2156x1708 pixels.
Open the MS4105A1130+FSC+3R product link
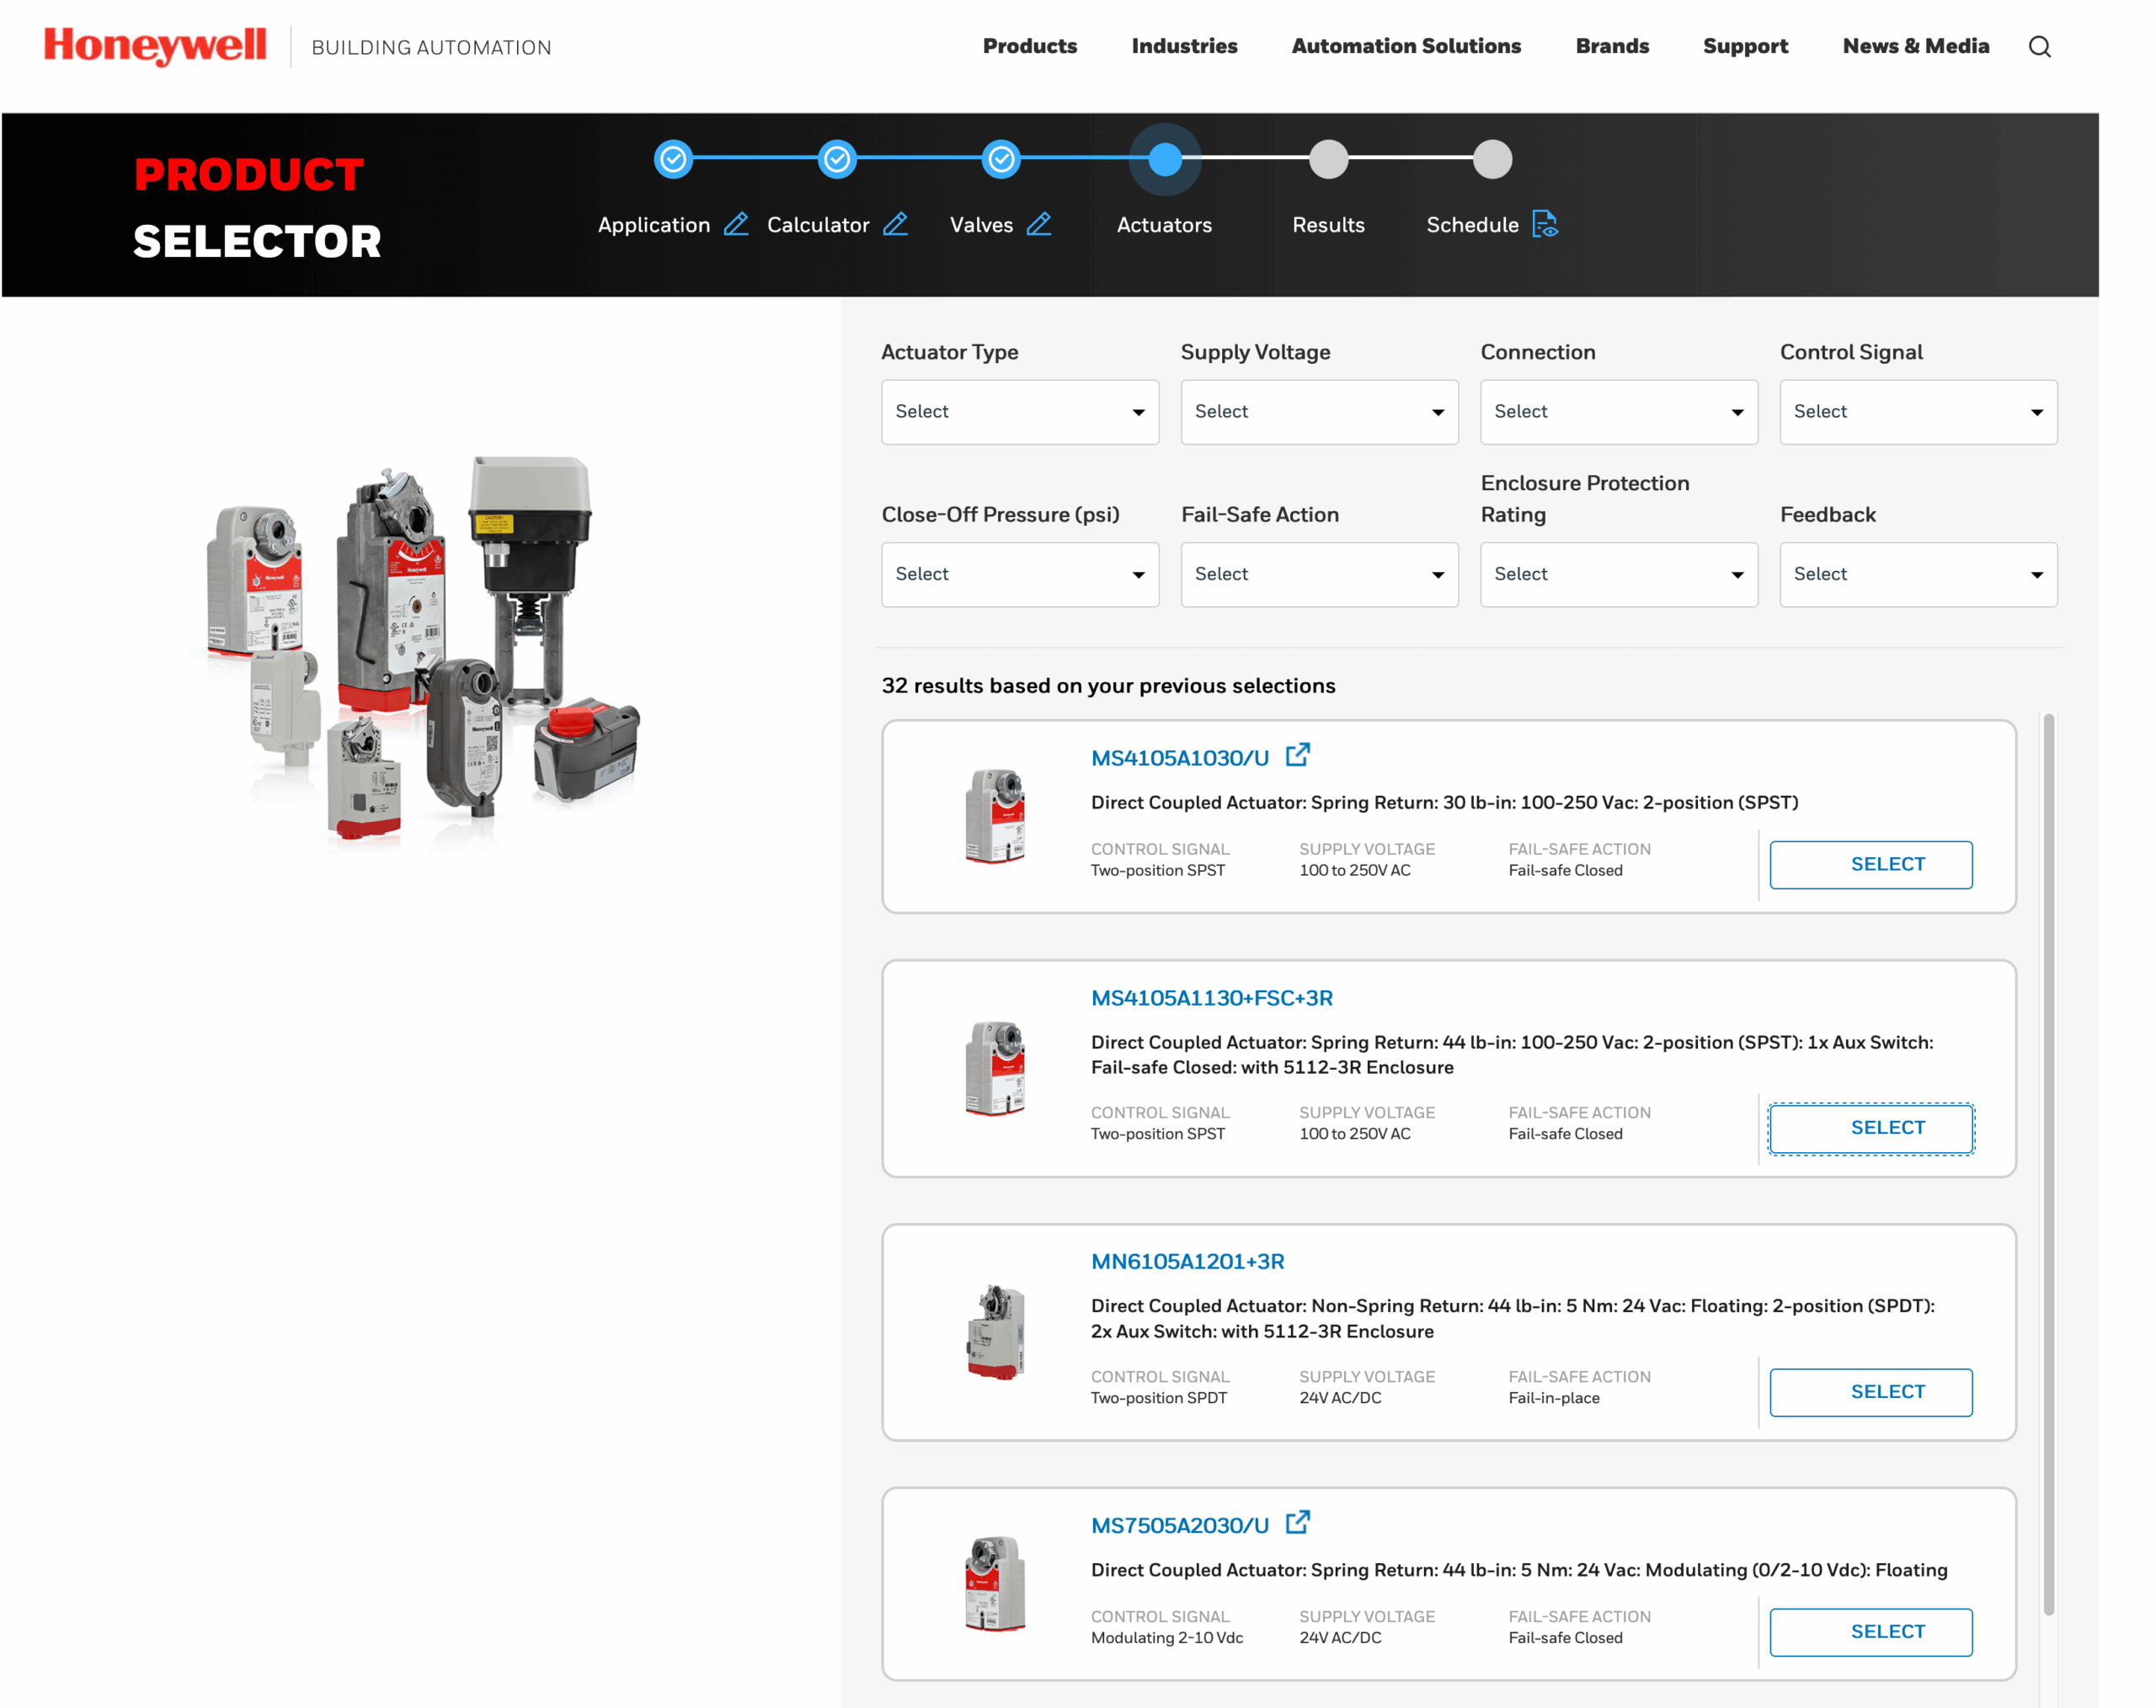tap(1211, 997)
